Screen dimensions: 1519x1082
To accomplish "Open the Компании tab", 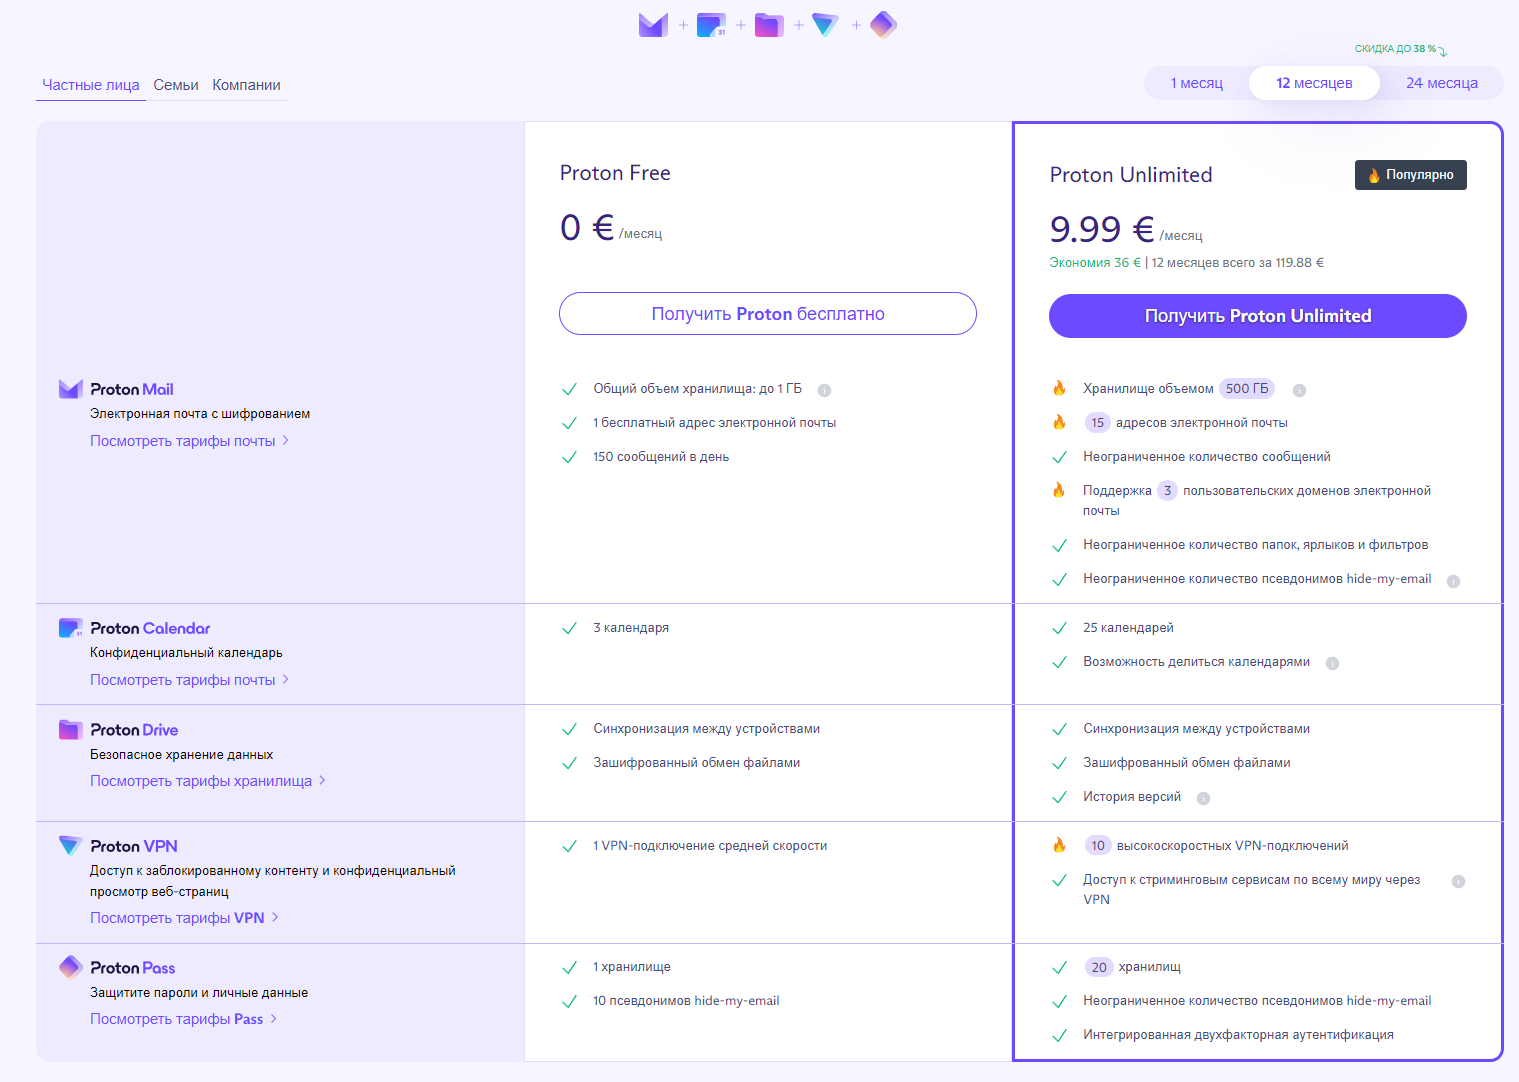I will pyautogui.click(x=246, y=85).
